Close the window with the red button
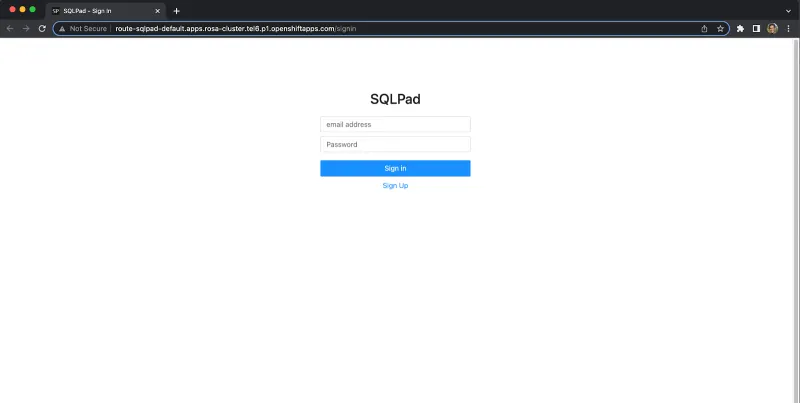Viewport: 800px width, 403px height. [12, 9]
